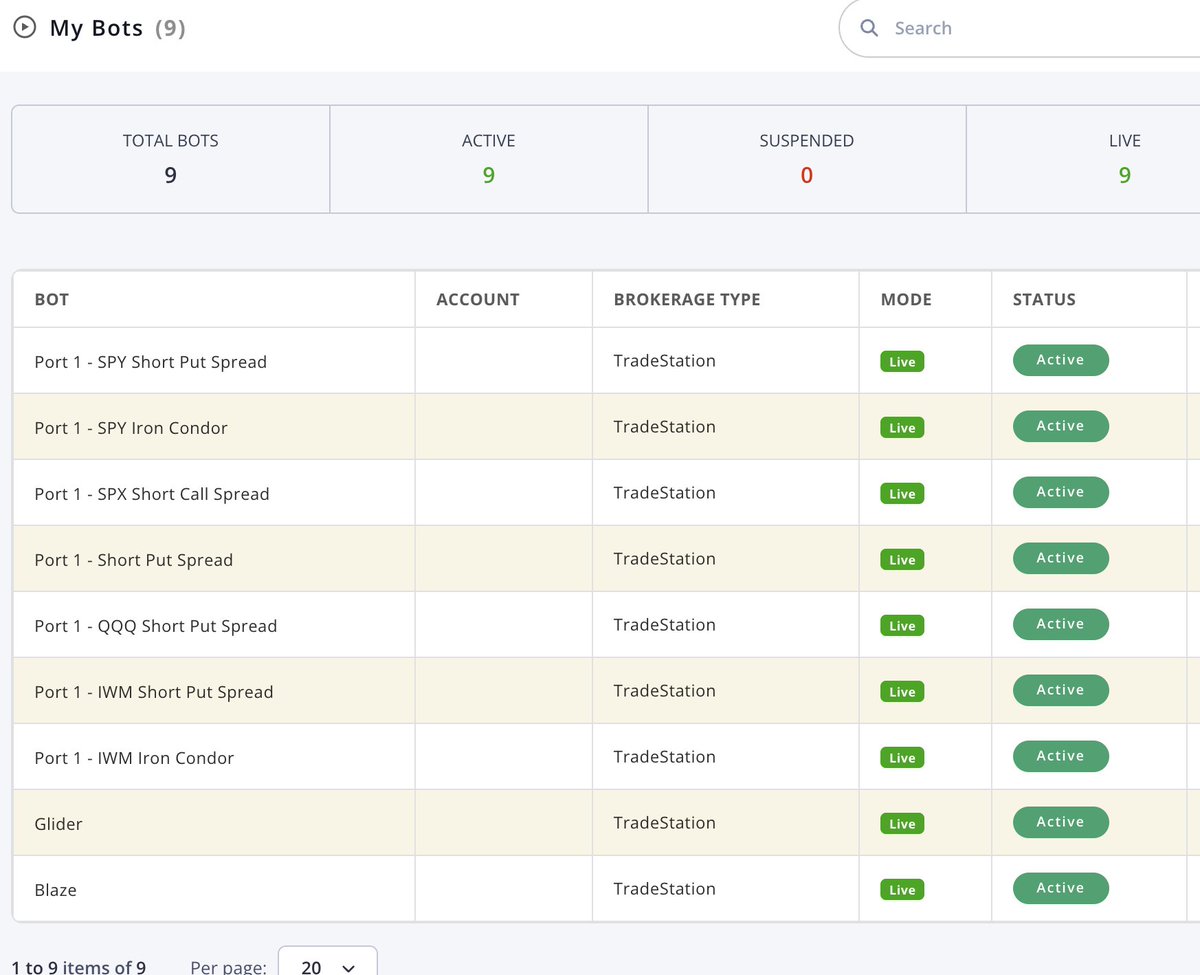Click Active status of QQQ Short Put Spread

pos(1061,624)
